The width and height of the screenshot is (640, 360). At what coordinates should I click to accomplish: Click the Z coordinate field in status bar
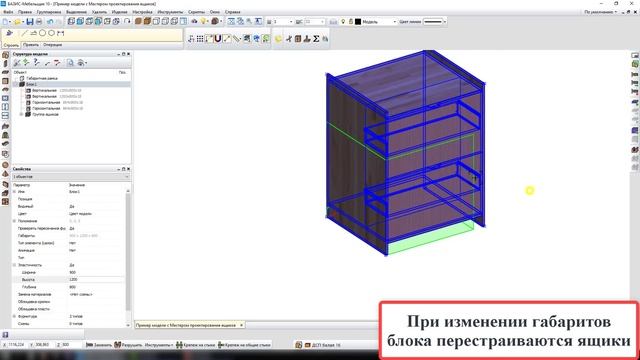click(71, 345)
